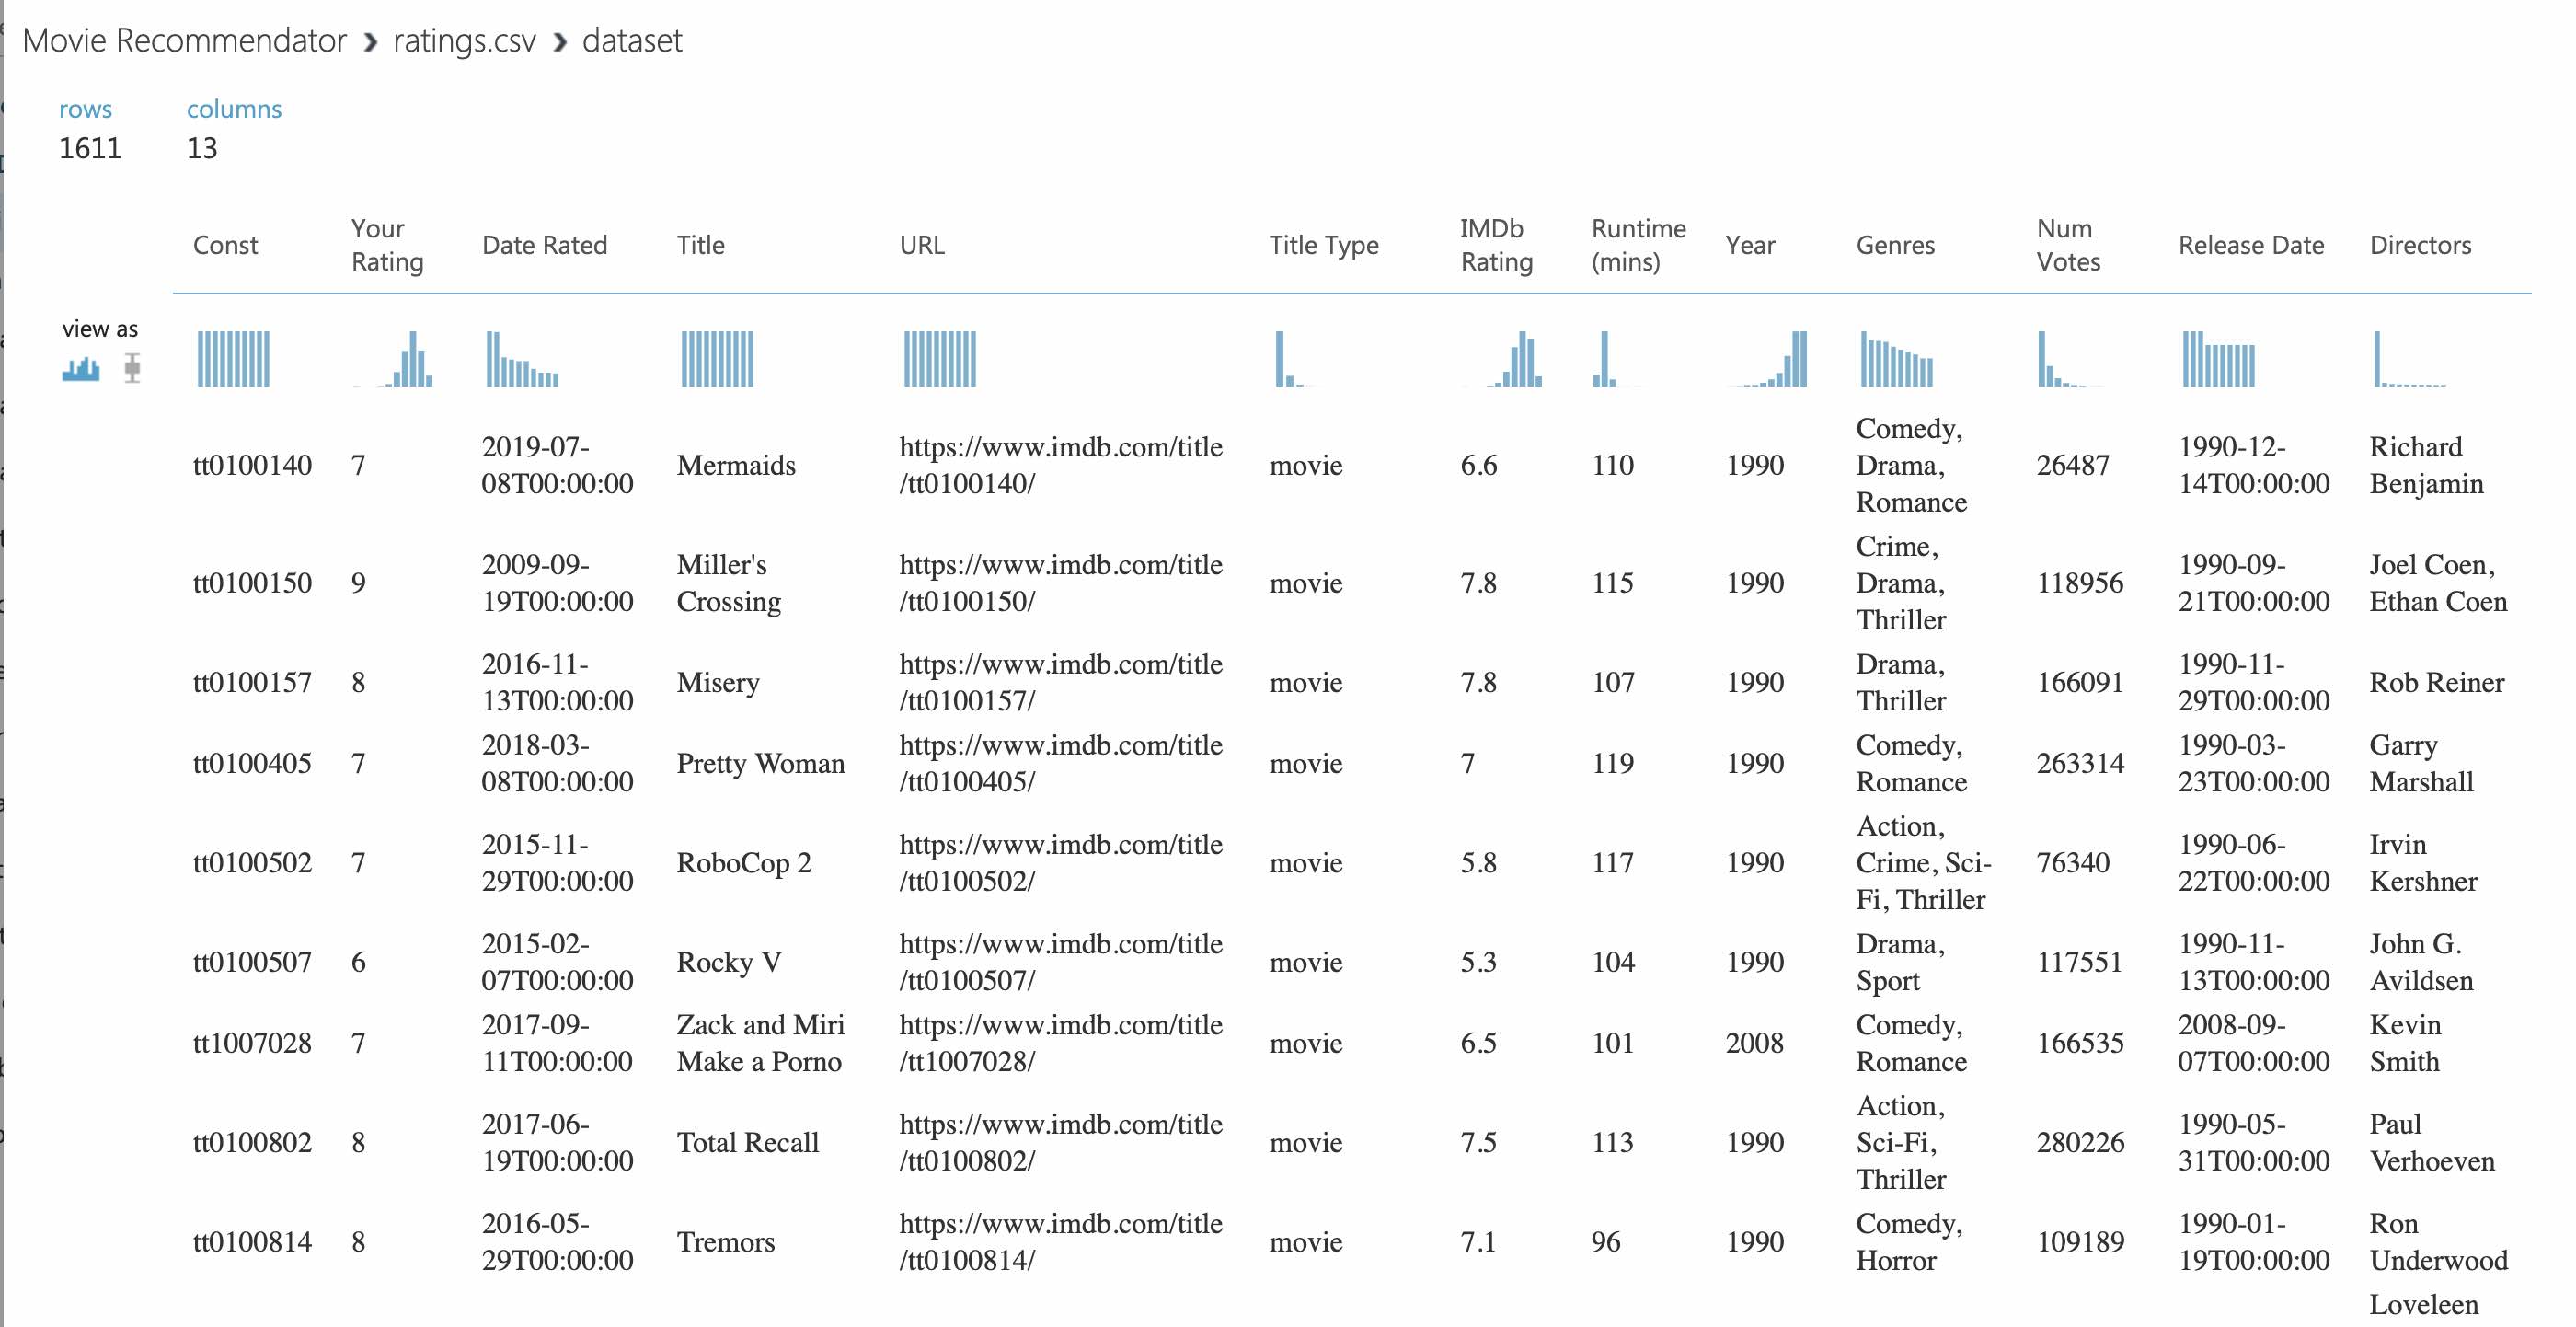Open the Const column histogram
This screenshot has height=1327, width=2576.
pyautogui.click(x=233, y=359)
